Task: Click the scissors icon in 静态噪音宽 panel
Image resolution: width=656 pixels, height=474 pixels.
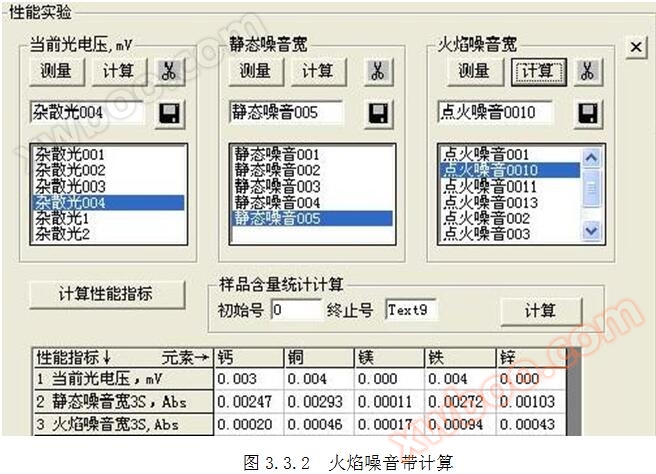Action: coord(378,71)
